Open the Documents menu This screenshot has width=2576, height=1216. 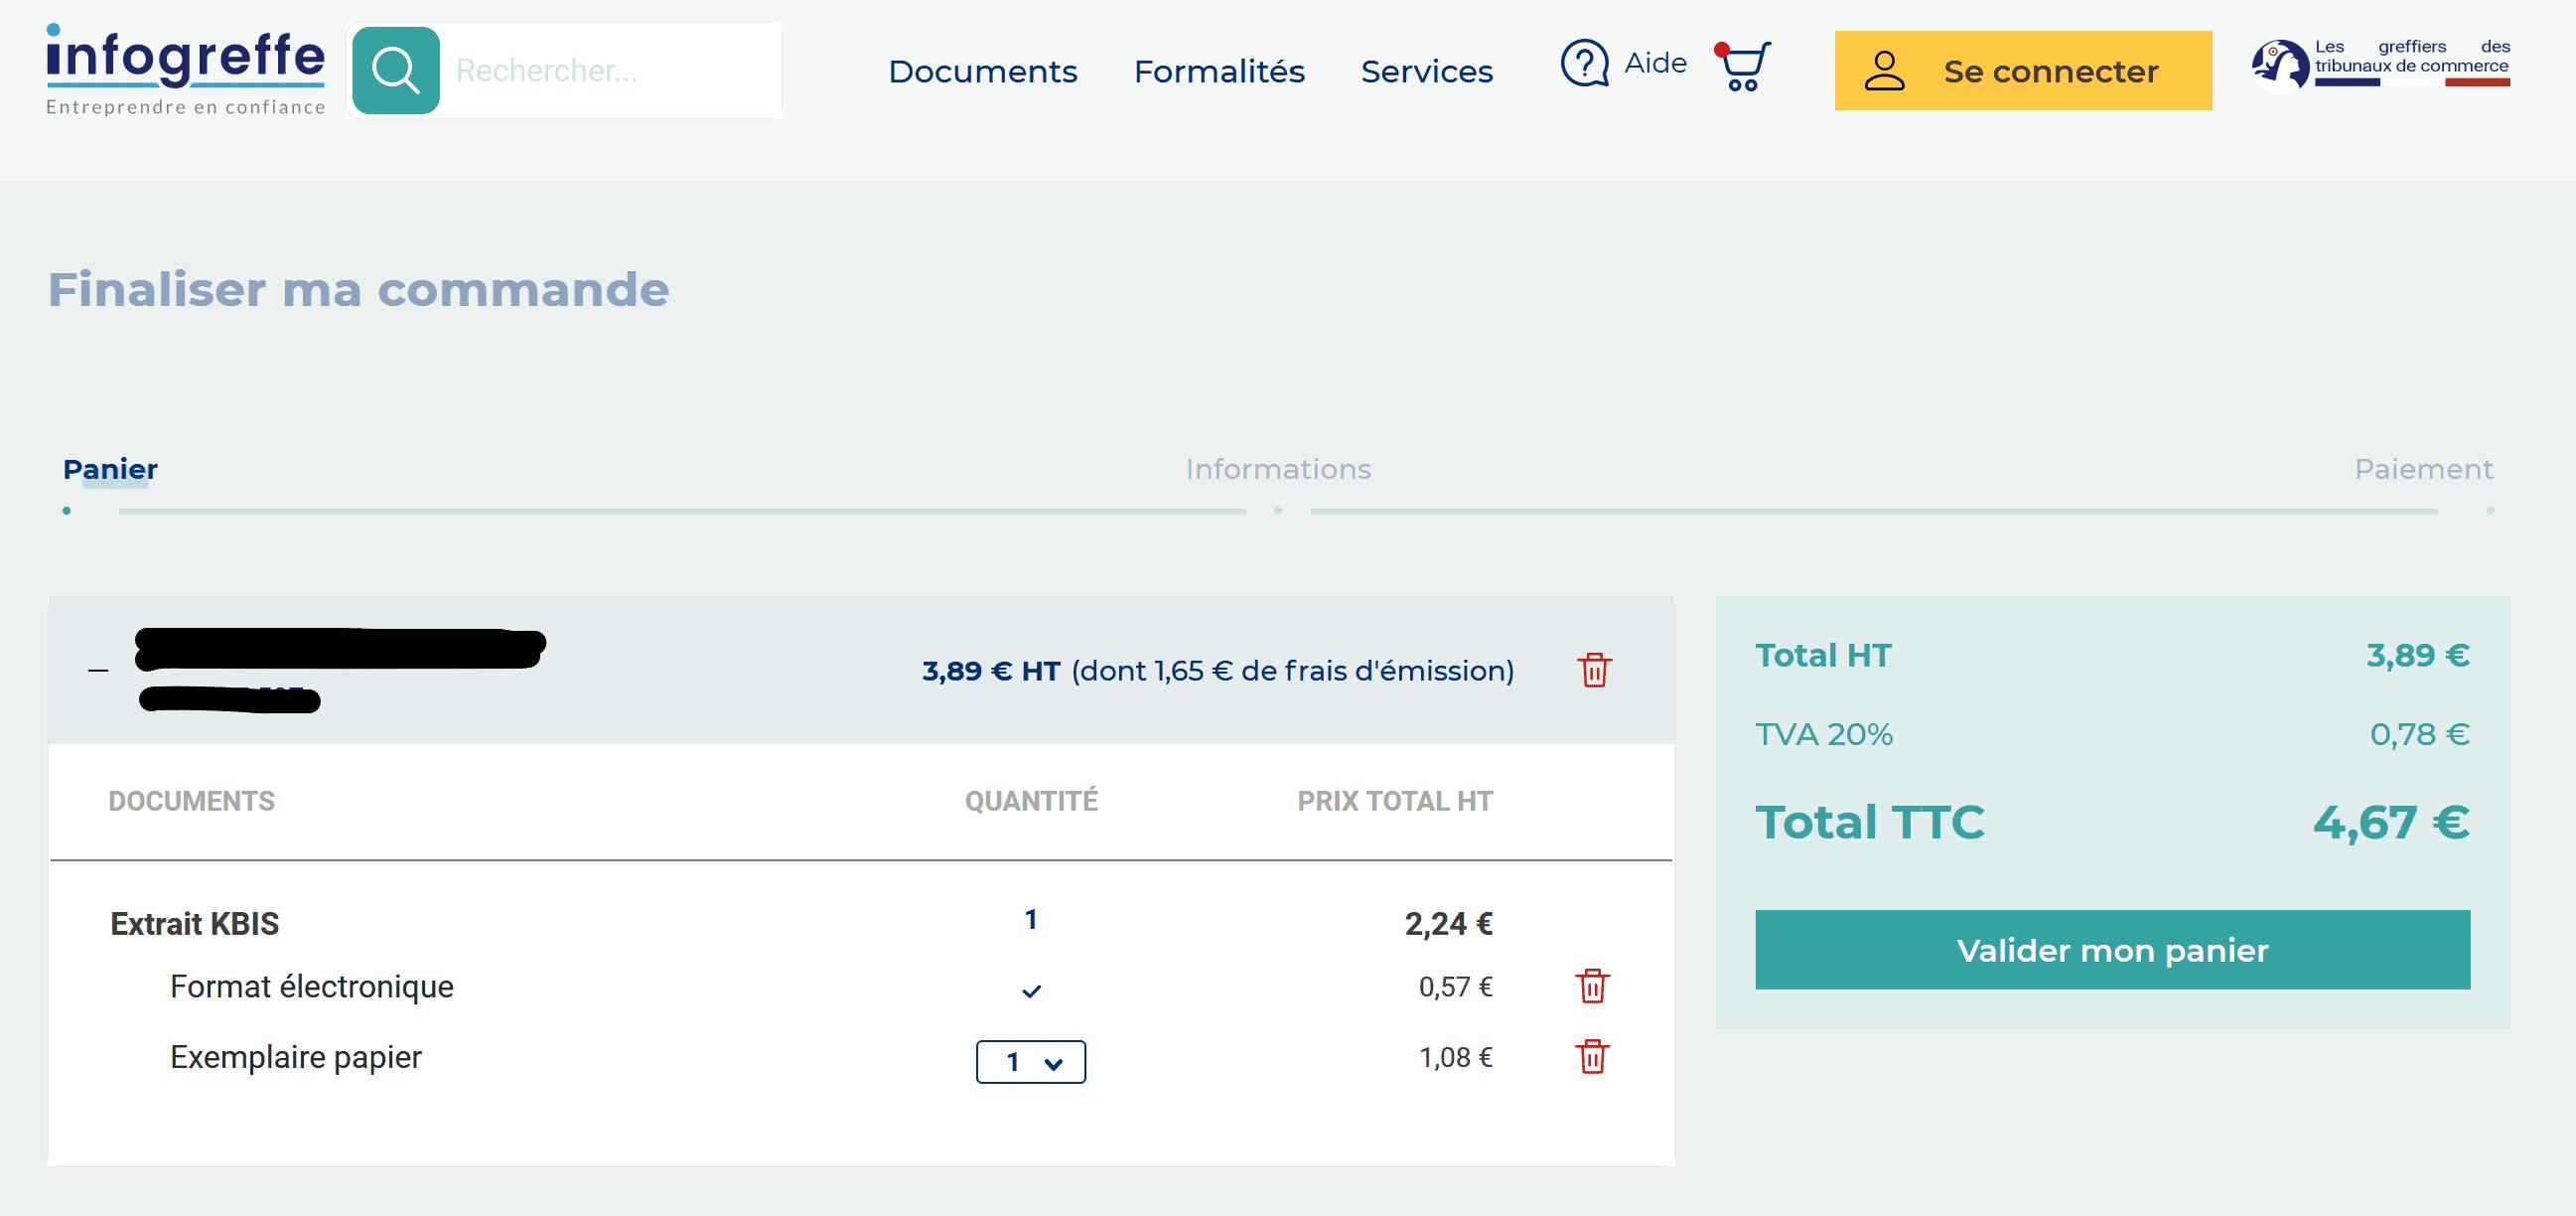[x=982, y=72]
